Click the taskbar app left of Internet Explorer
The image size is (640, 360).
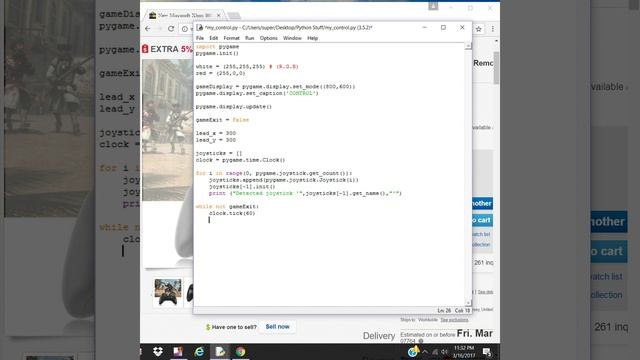[x=178, y=351]
